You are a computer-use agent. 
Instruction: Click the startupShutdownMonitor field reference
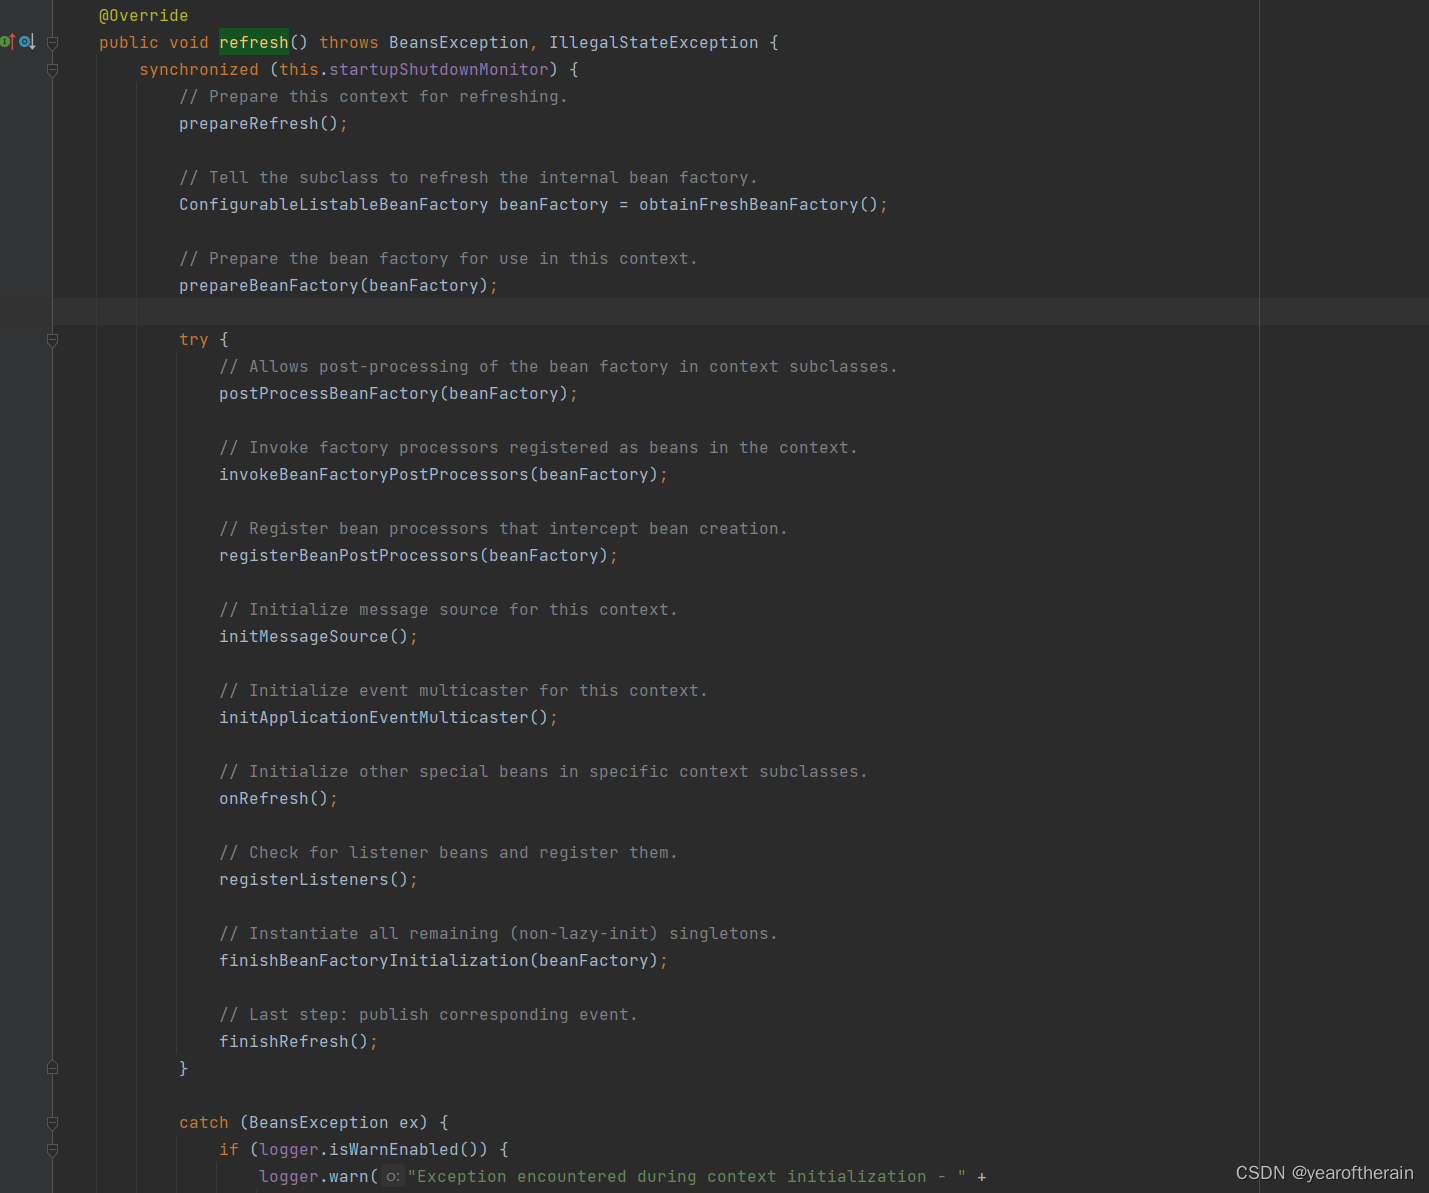click(x=439, y=70)
